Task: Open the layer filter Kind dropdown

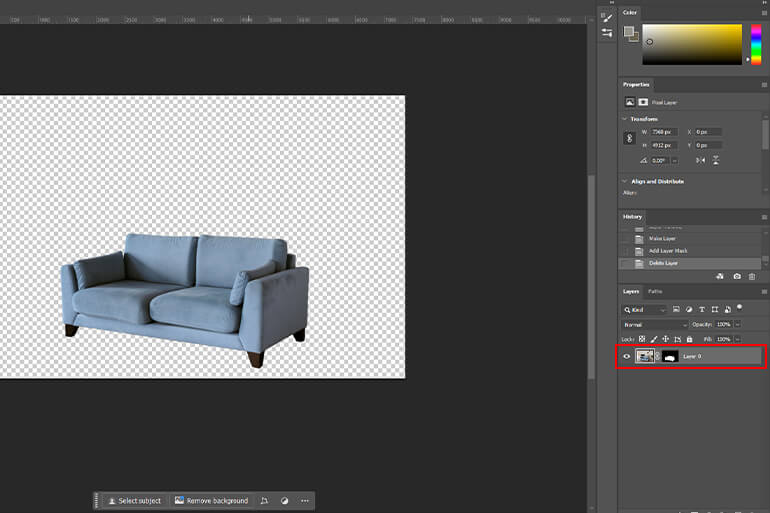Action: (x=644, y=310)
